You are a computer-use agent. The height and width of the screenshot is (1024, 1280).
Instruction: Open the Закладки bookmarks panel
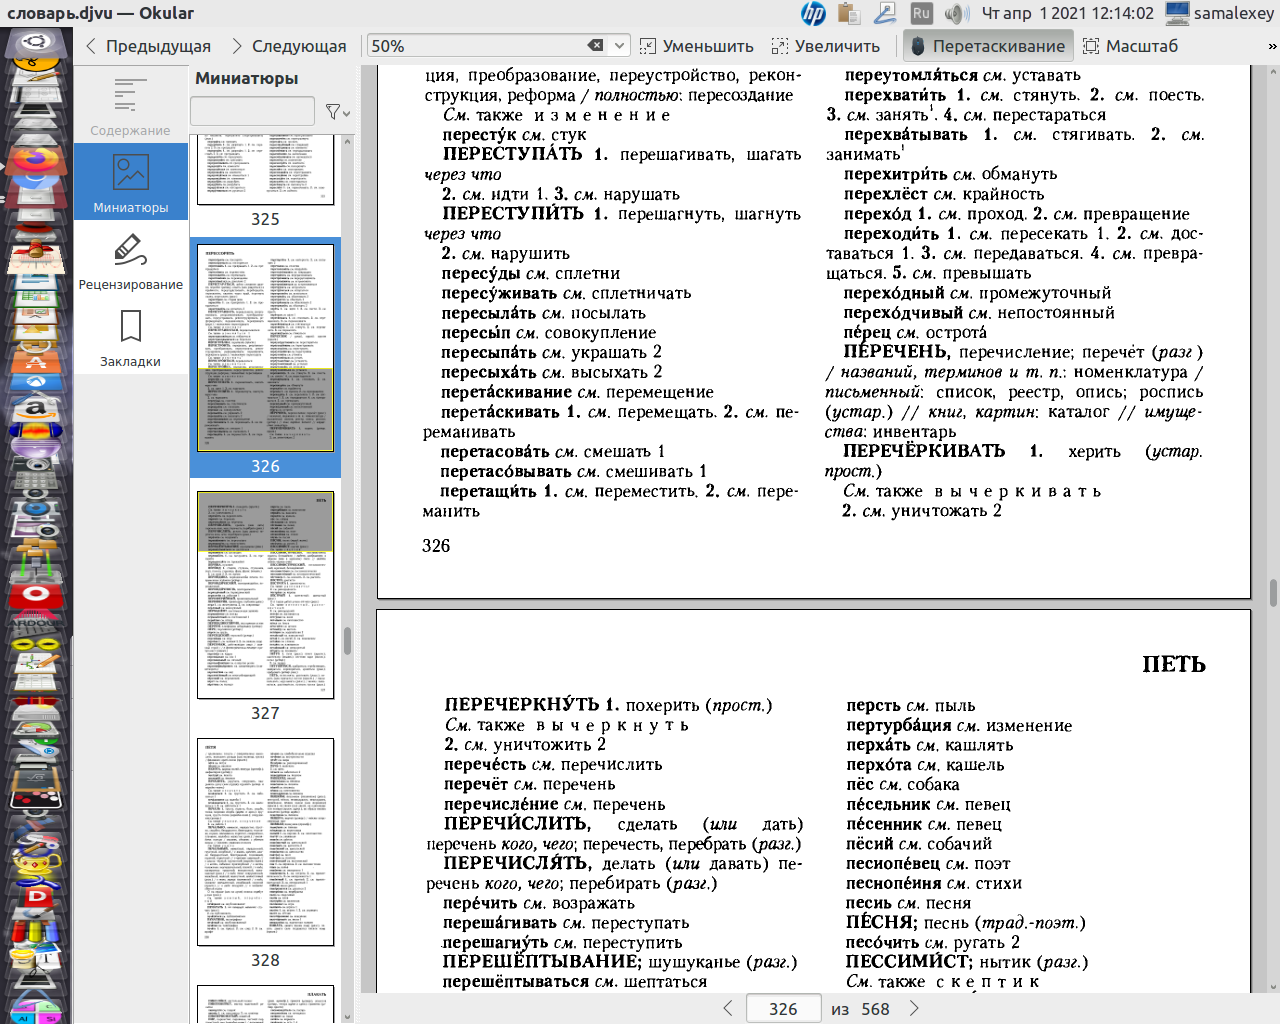130,337
